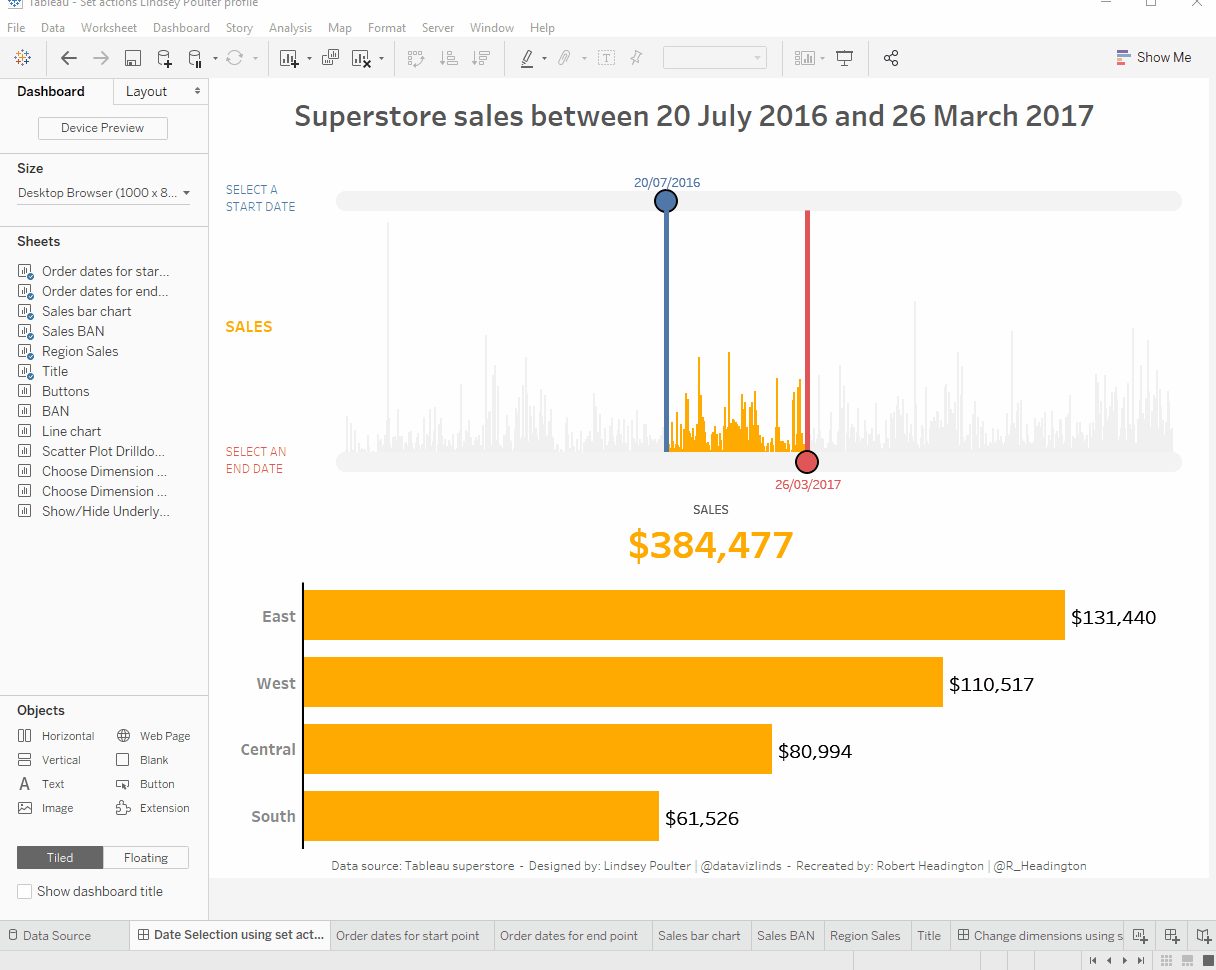Image resolution: width=1216 pixels, height=970 pixels.
Task: Click the Presentation mode icon
Action: pyautogui.click(x=845, y=58)
